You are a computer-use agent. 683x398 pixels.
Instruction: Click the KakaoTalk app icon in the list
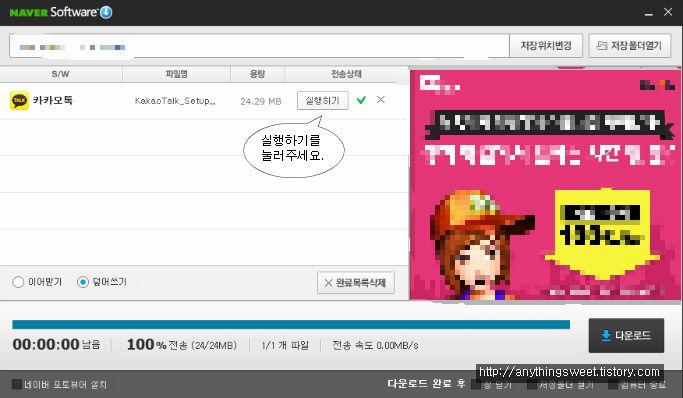[x=19, y=101]
